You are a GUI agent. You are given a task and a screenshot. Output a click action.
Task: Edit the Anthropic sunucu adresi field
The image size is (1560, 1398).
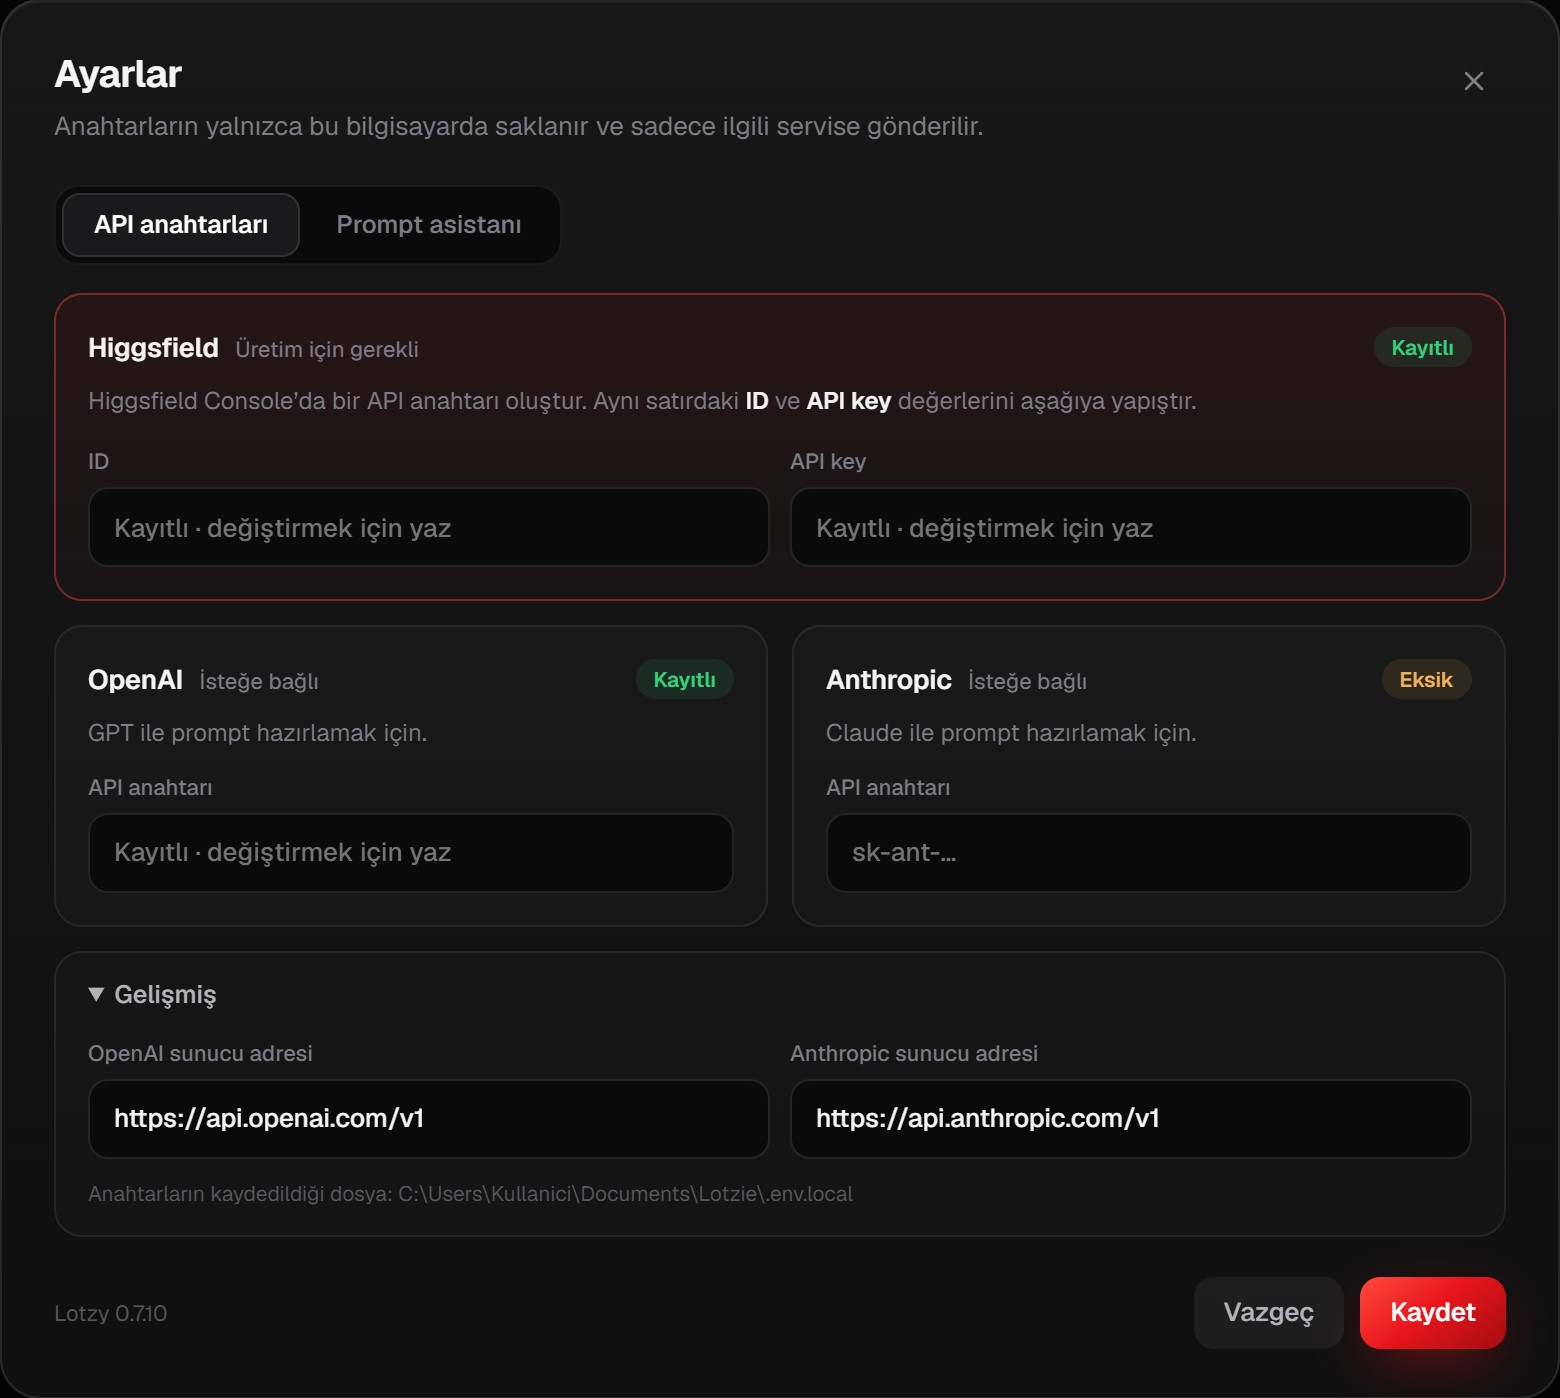pyautogui.click(x=1131, y=1119)
